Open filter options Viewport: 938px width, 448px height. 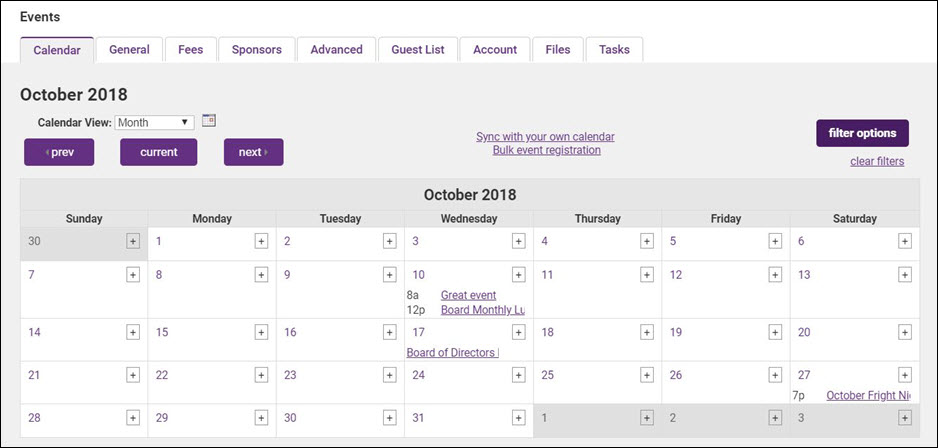pyautogui.click(x=862, y=133)
